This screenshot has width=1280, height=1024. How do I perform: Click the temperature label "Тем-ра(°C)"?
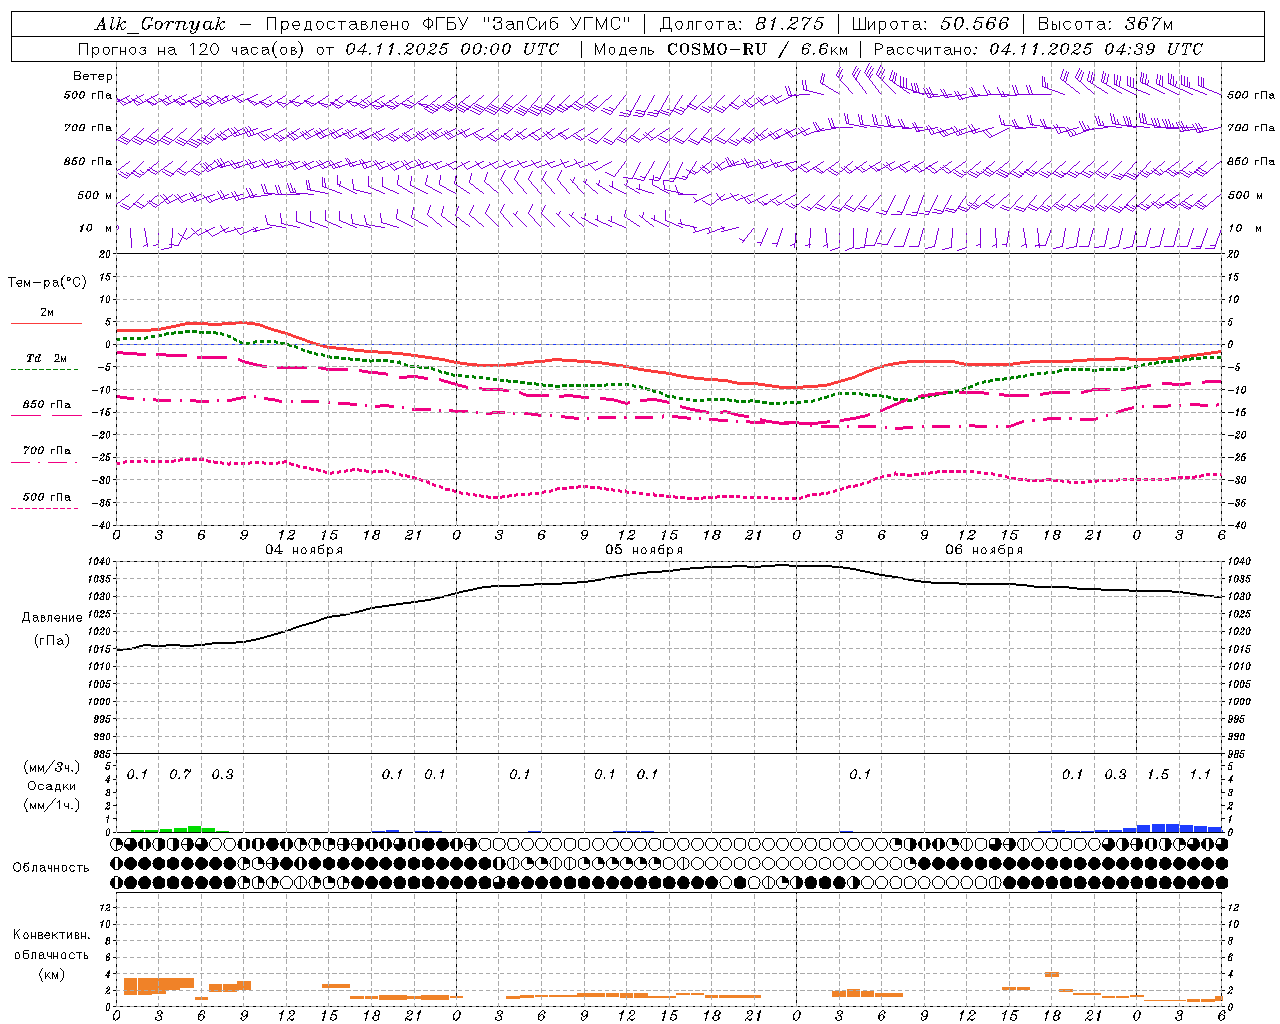click(x=47, y=283)
